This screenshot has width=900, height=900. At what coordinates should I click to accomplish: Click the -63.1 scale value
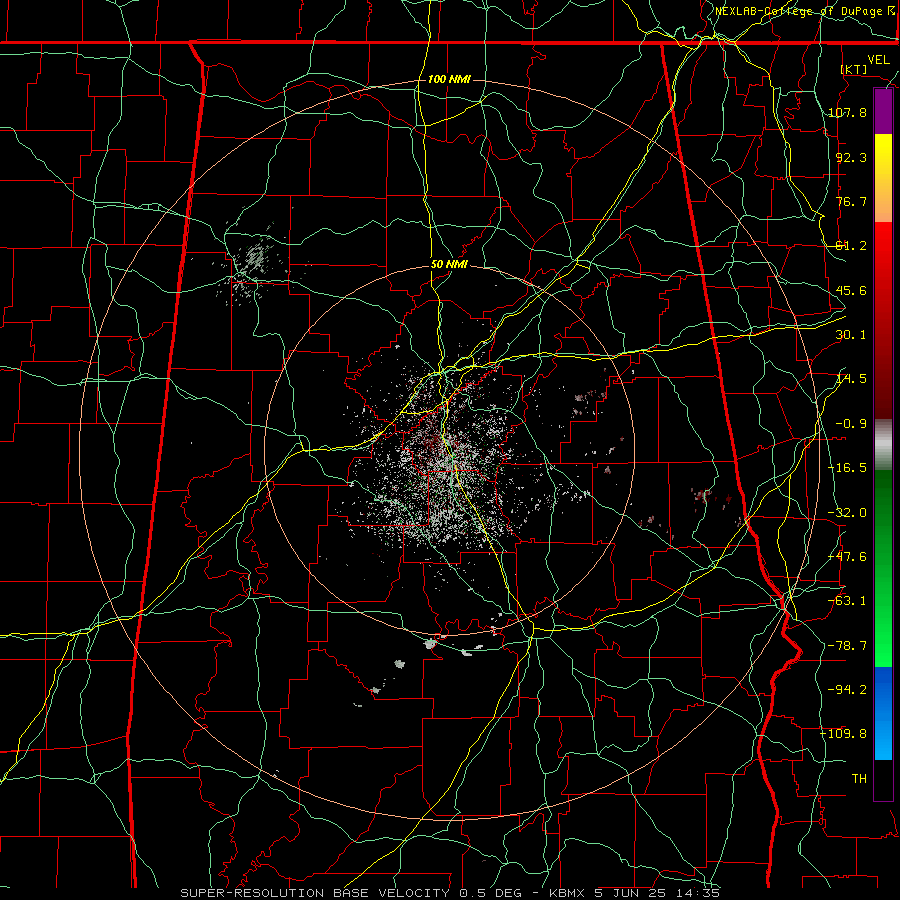pos(847,601)
